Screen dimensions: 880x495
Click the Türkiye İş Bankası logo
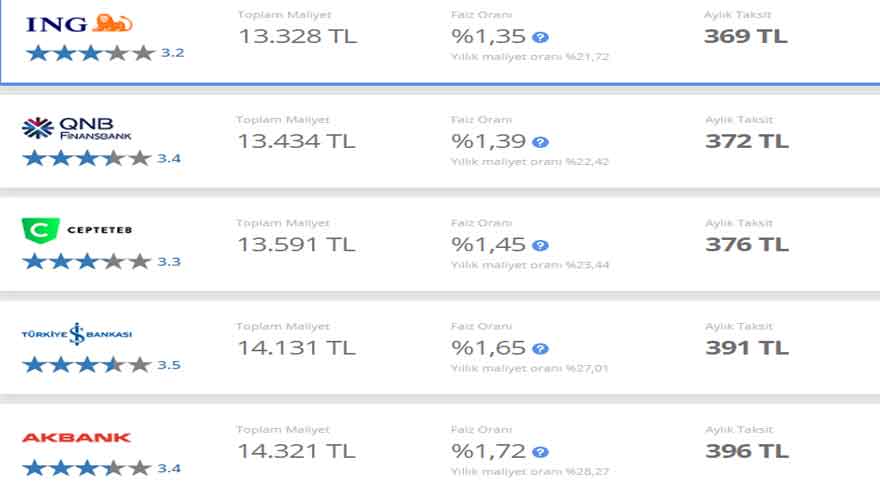[77, 333]
